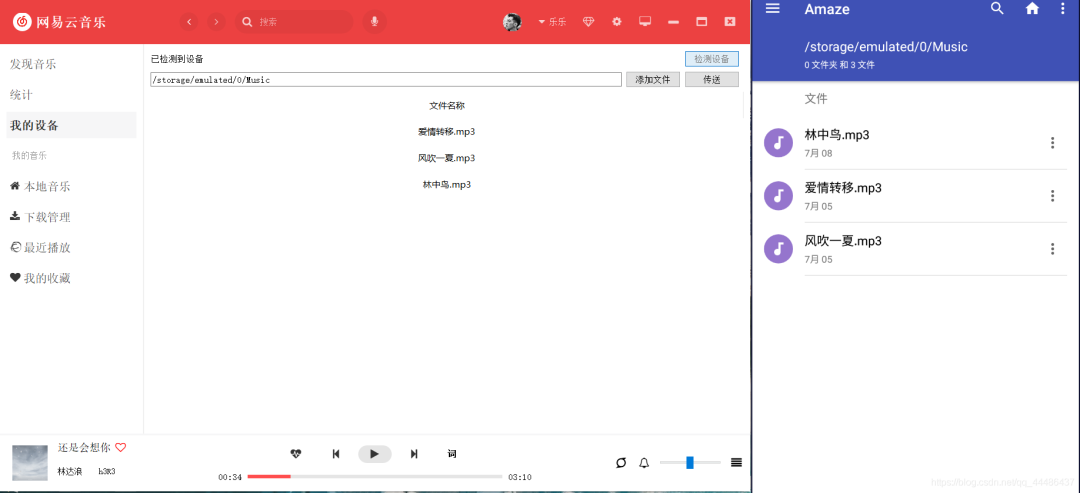Skip to the next track

point(414,454)
